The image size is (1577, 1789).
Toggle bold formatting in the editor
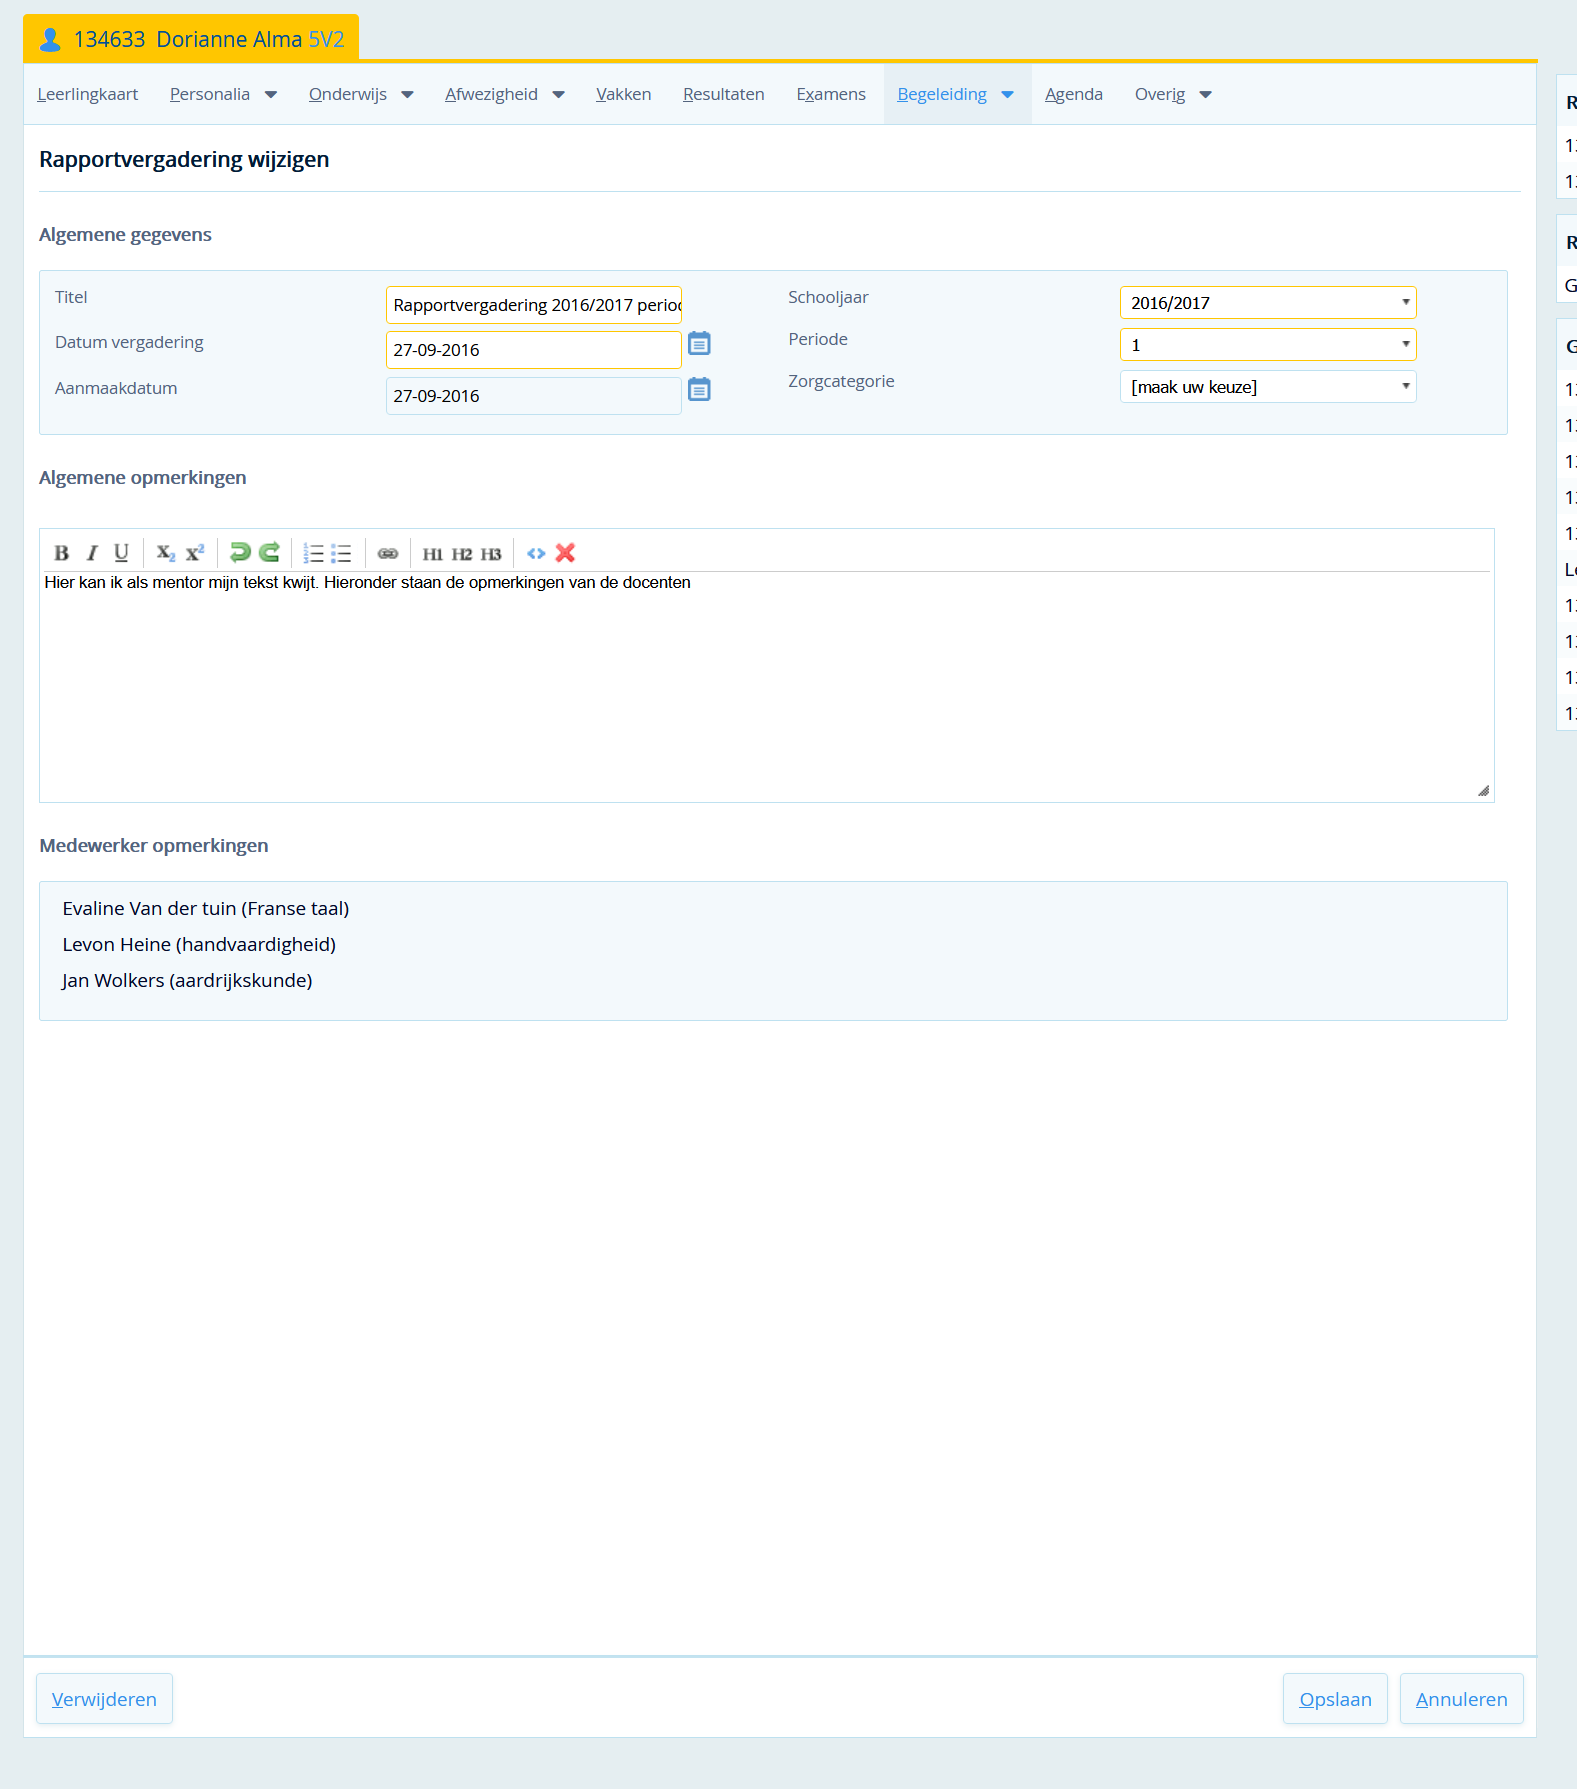62,553
